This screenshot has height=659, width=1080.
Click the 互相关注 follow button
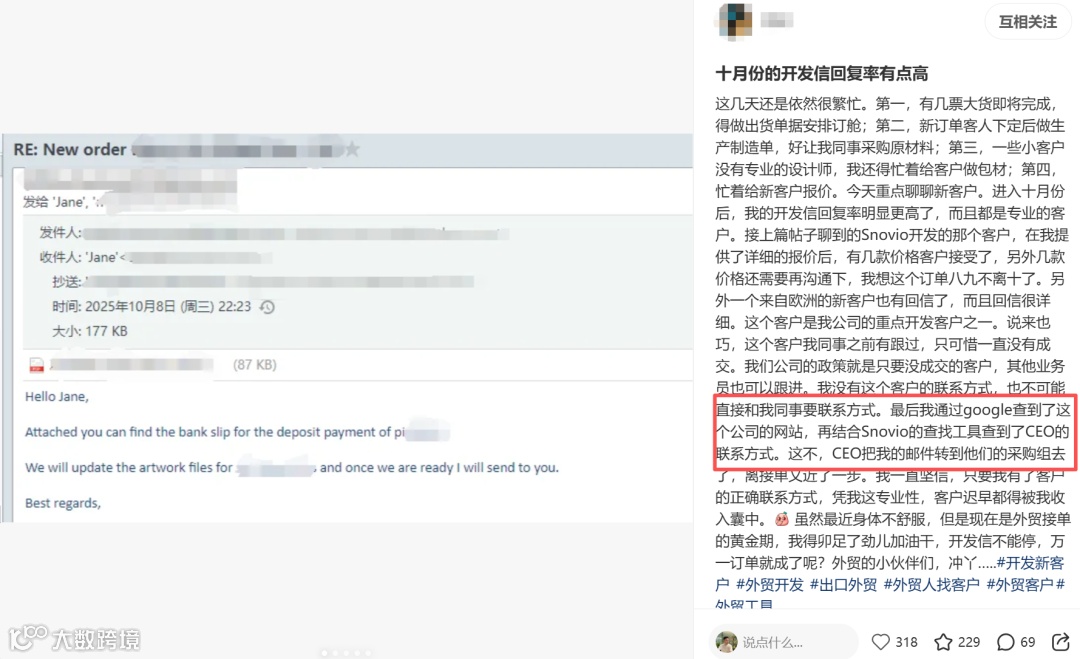tap(1028, 22)
